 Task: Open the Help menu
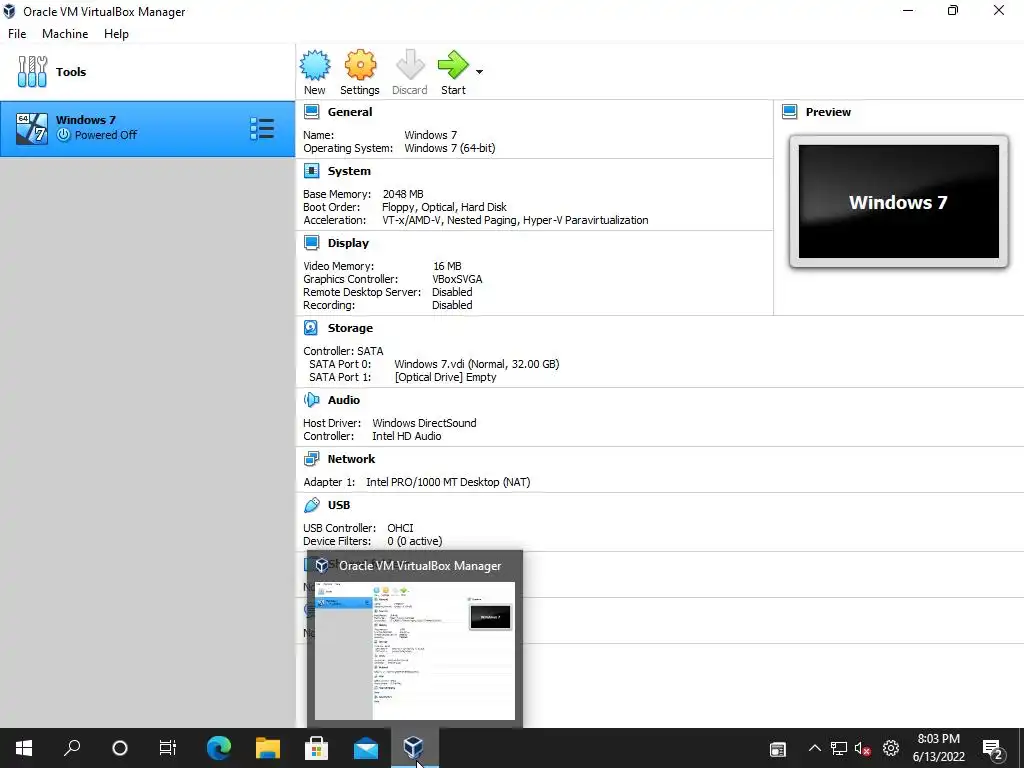116,34
